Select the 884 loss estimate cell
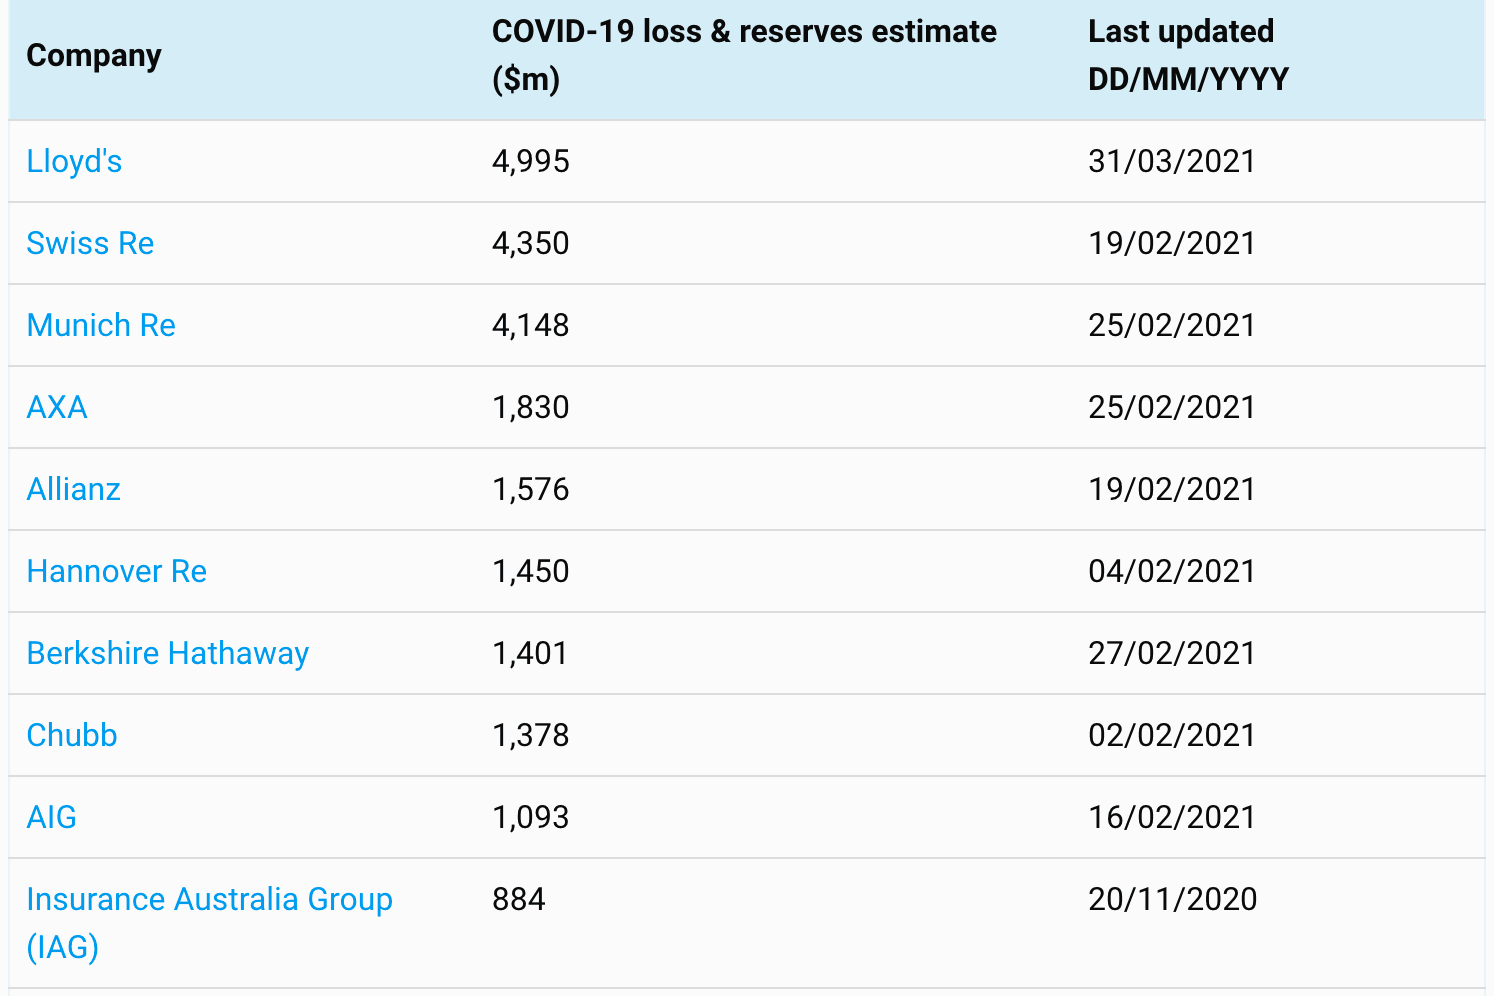The image size is (1494, 996). click(x=519, y=899)
